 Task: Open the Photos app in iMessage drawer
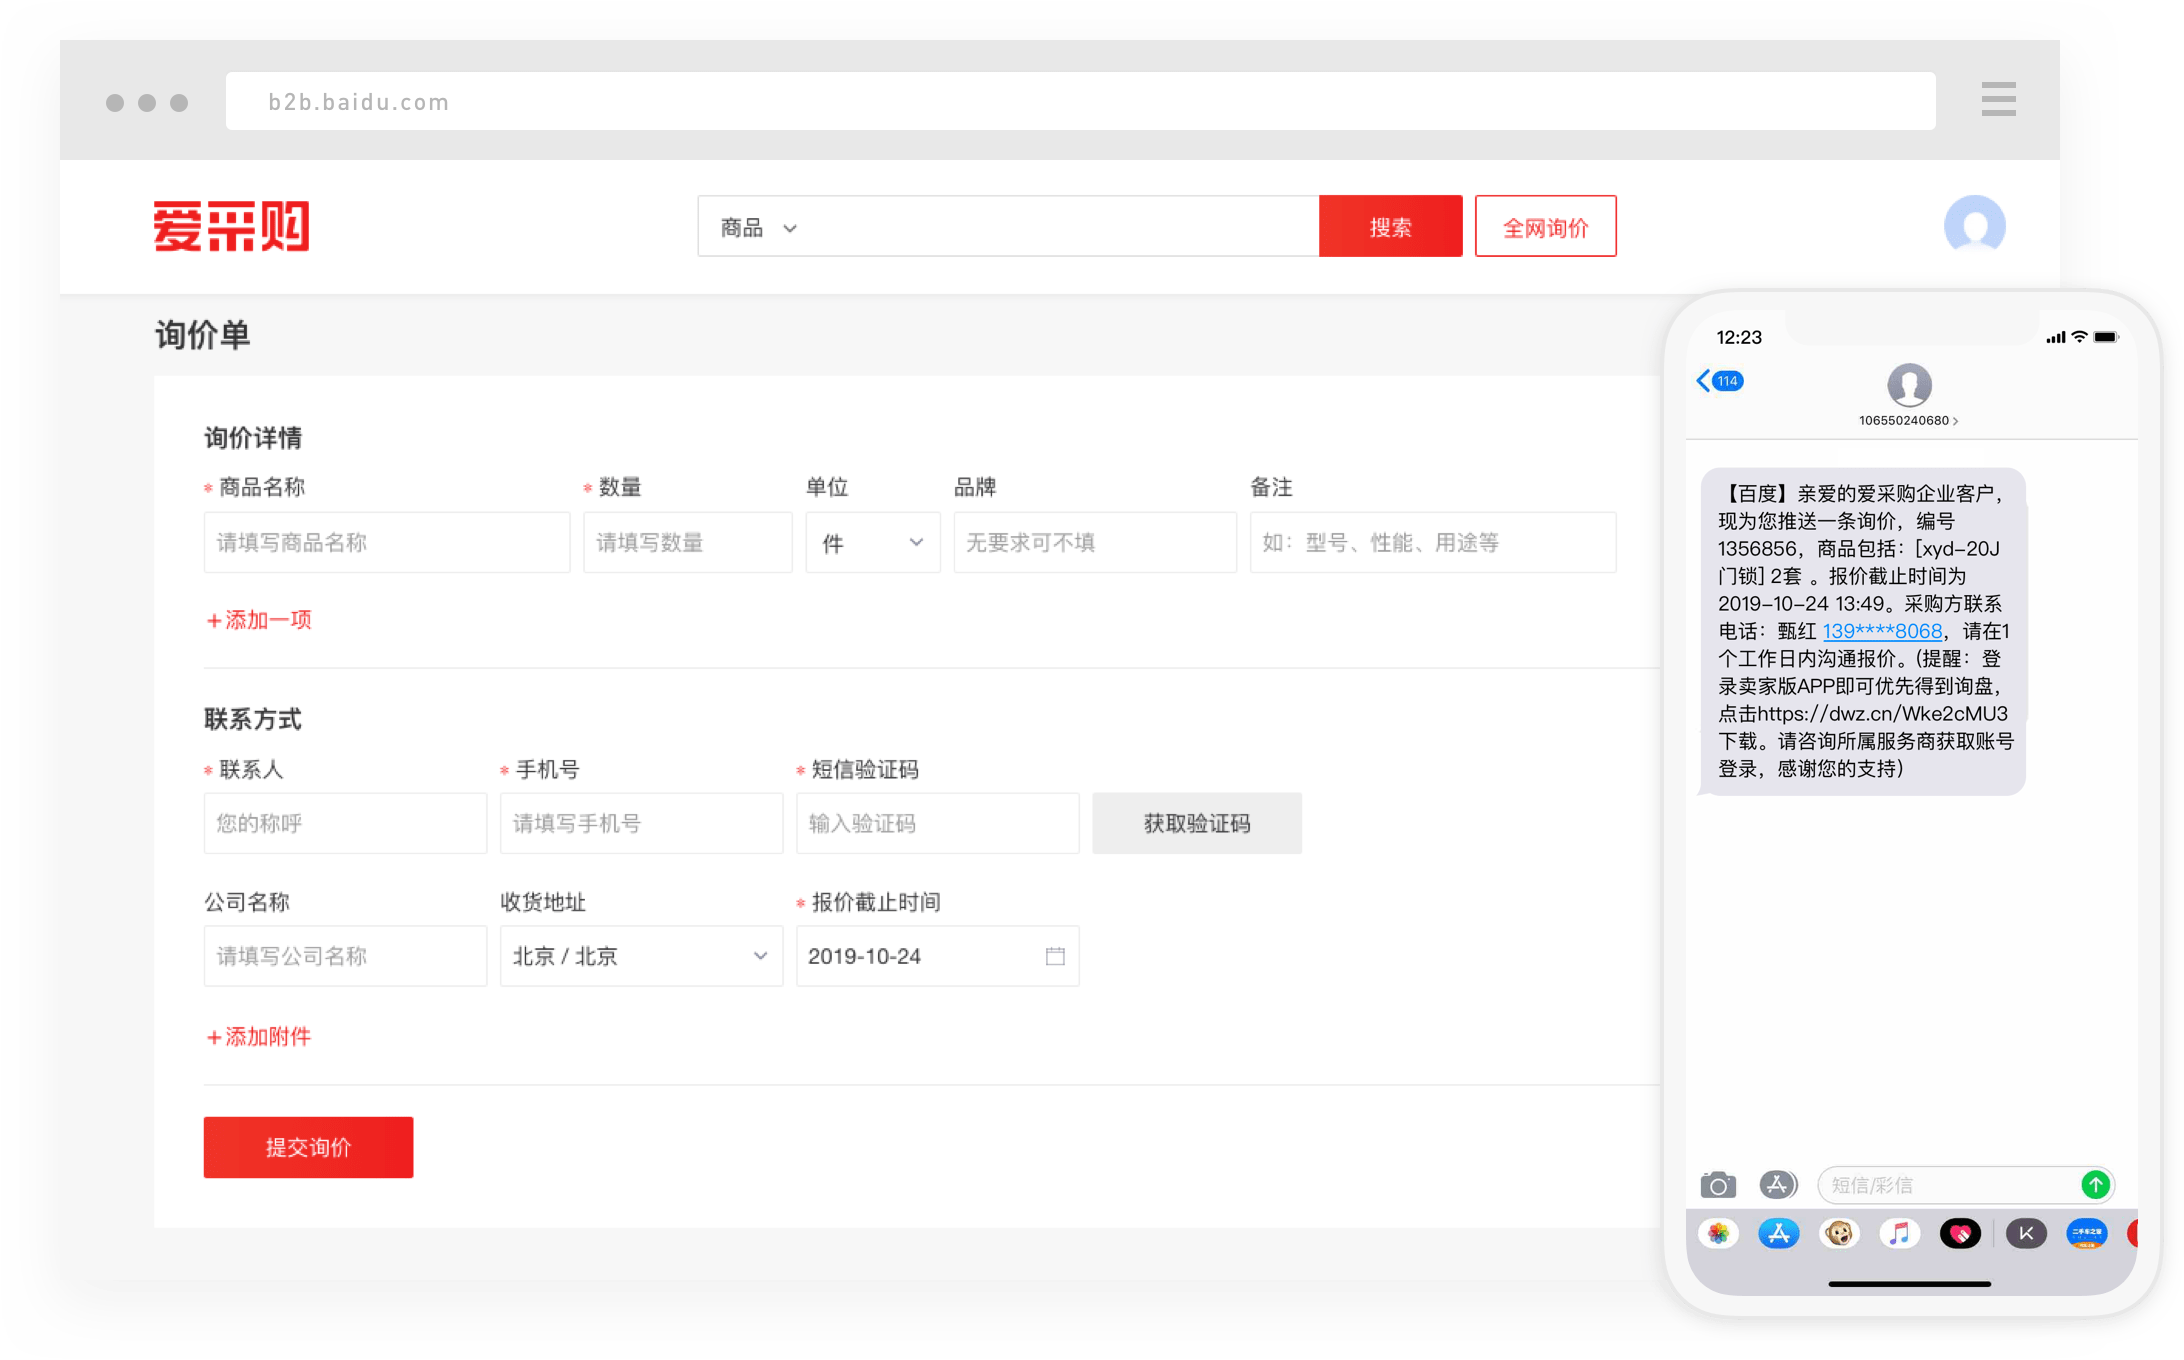coord(1718,1234)
